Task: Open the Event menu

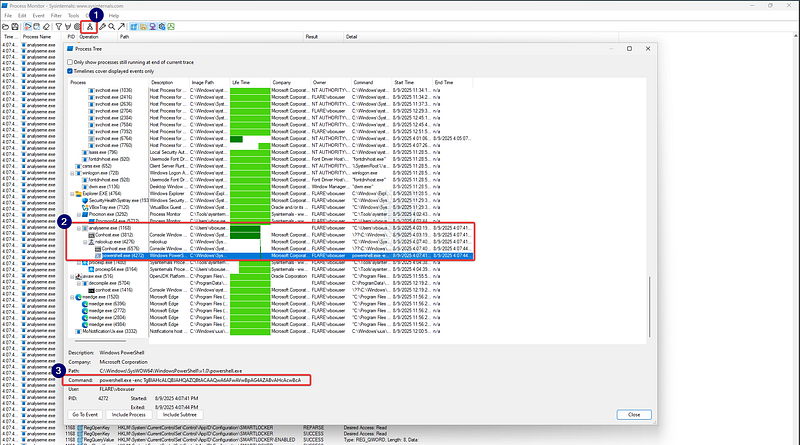Action: tap(38, 16)
